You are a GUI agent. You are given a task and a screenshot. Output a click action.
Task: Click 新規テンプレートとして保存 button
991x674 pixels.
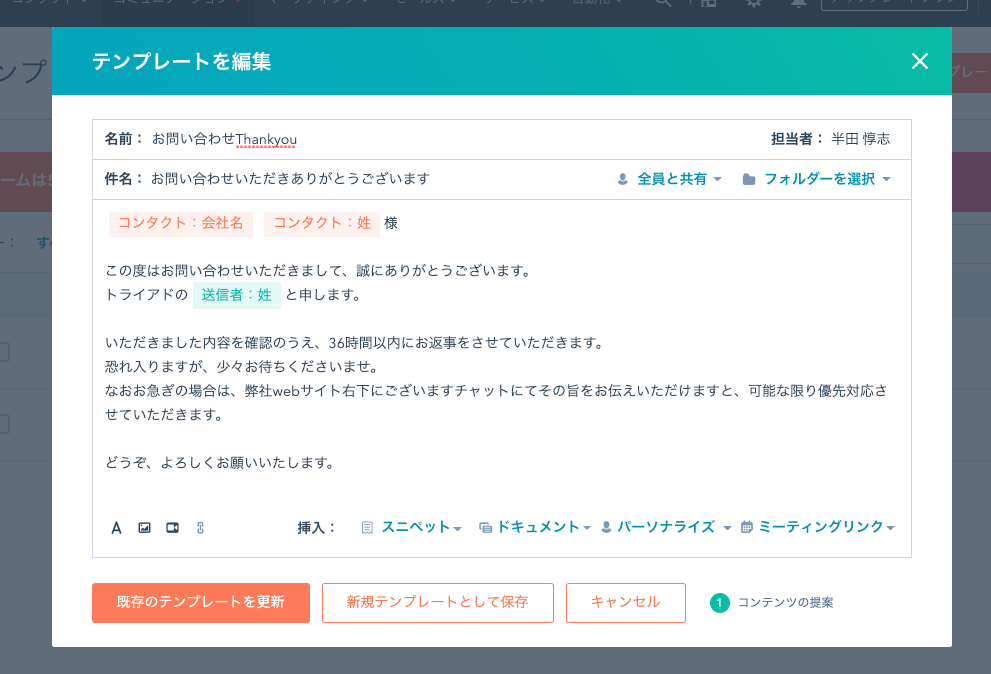tap(437, 603)
